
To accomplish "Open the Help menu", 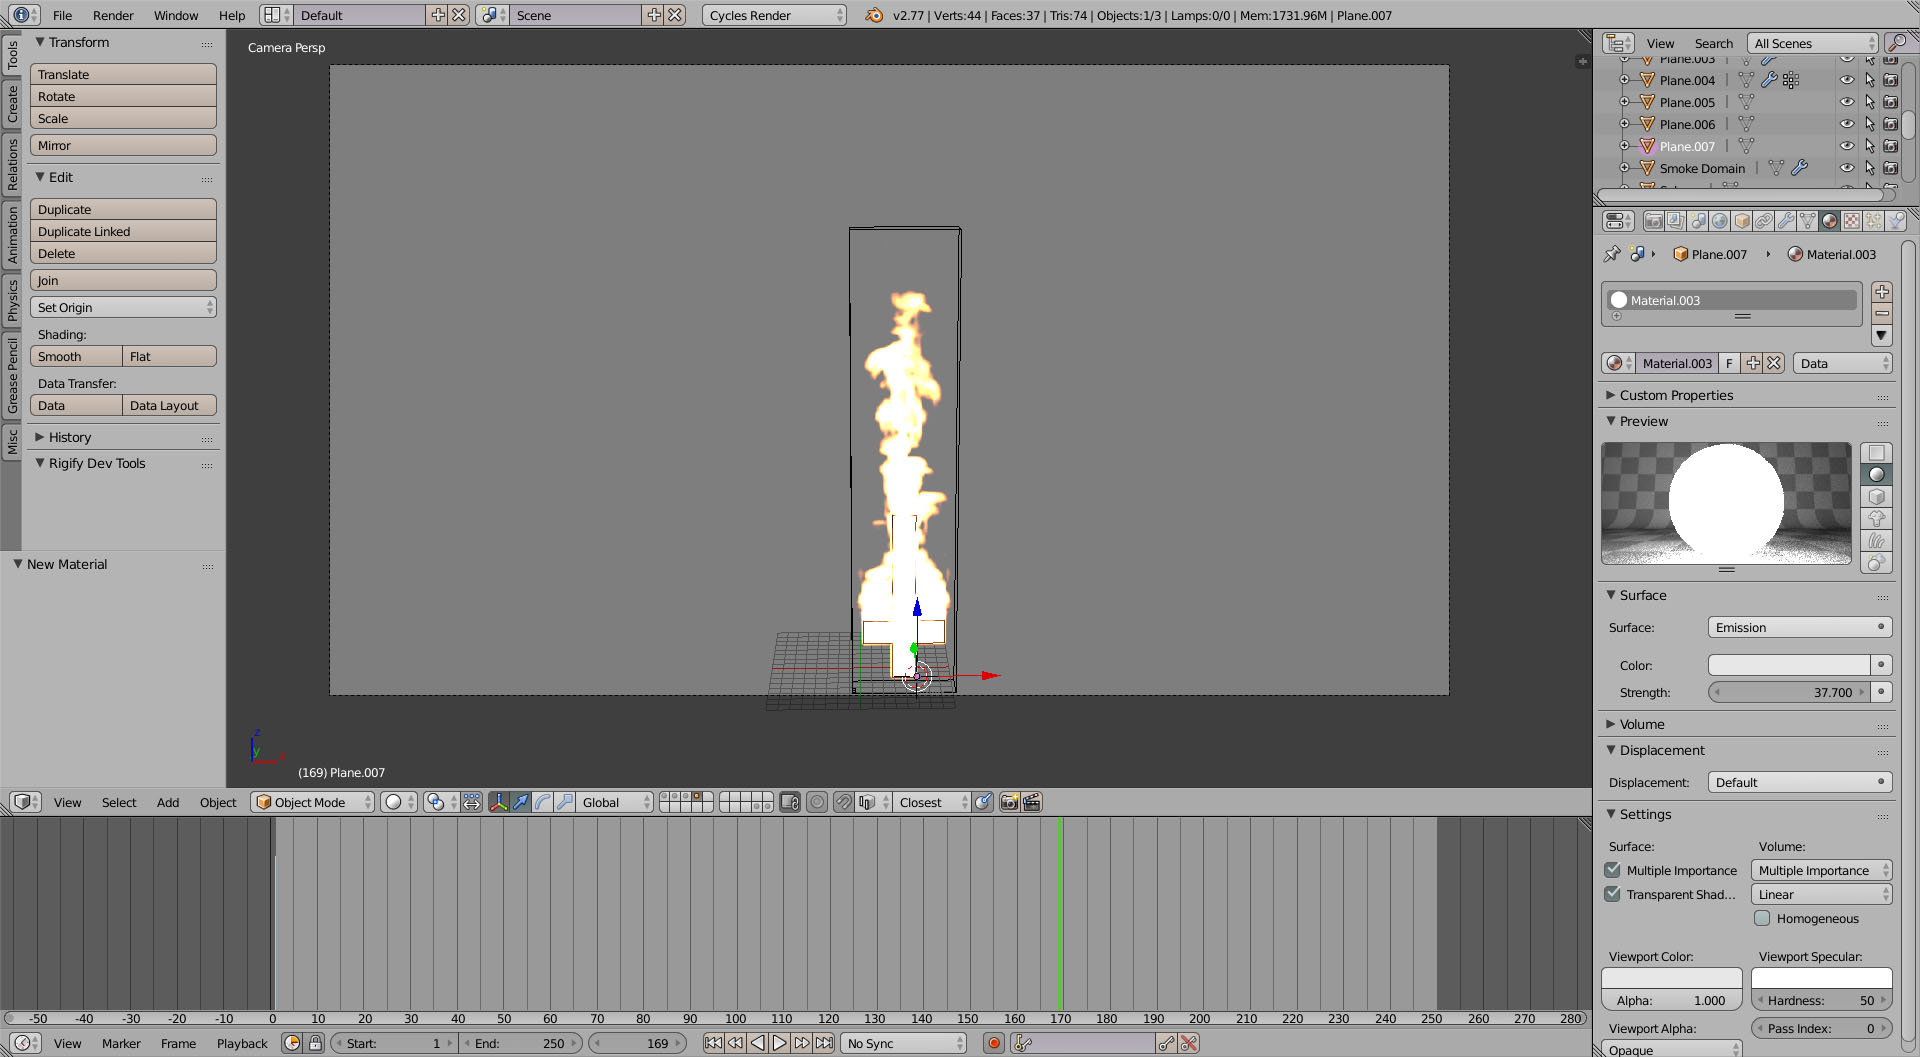I will click(232, 15).
